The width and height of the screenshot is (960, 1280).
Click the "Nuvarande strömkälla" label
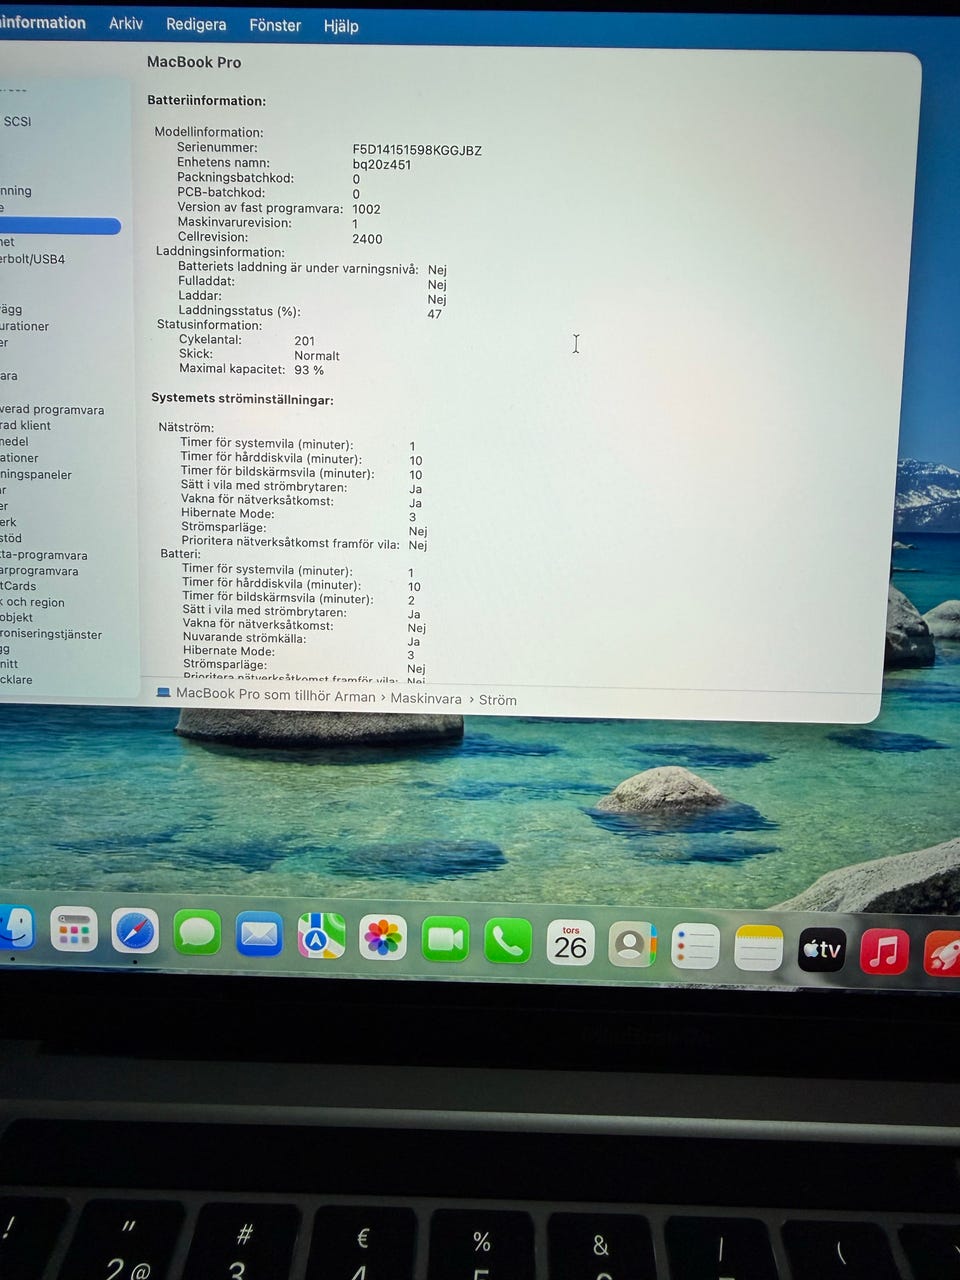click(x=245, y=638)
